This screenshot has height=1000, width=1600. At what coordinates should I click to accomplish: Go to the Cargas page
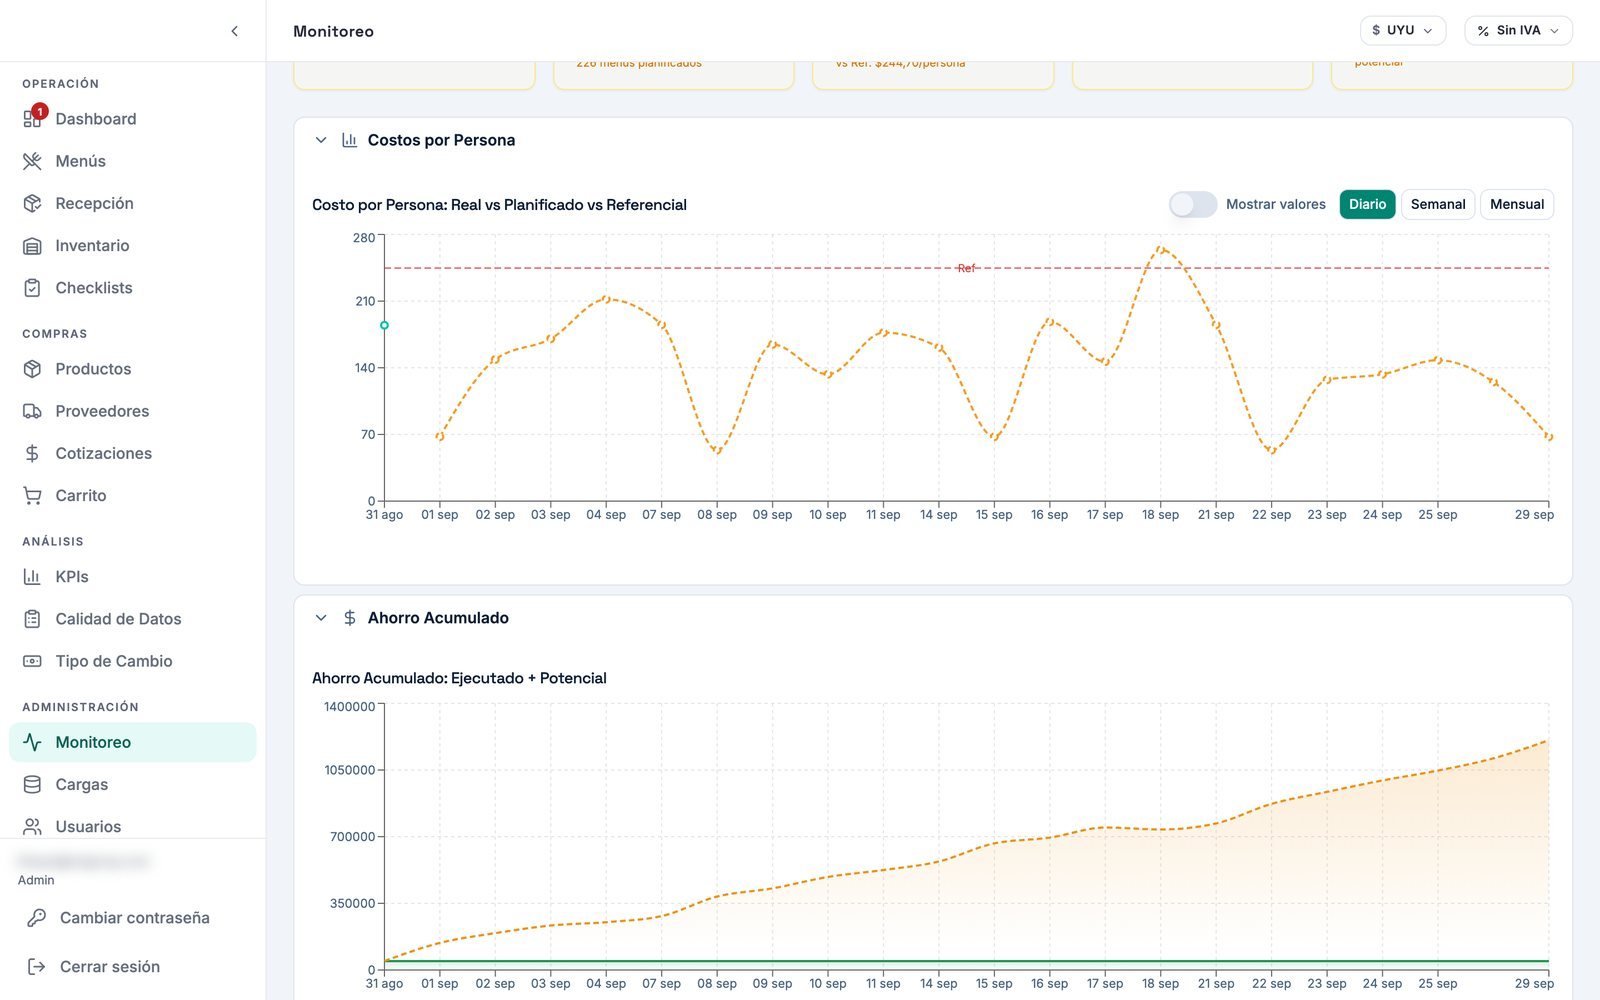coord(133,784)
